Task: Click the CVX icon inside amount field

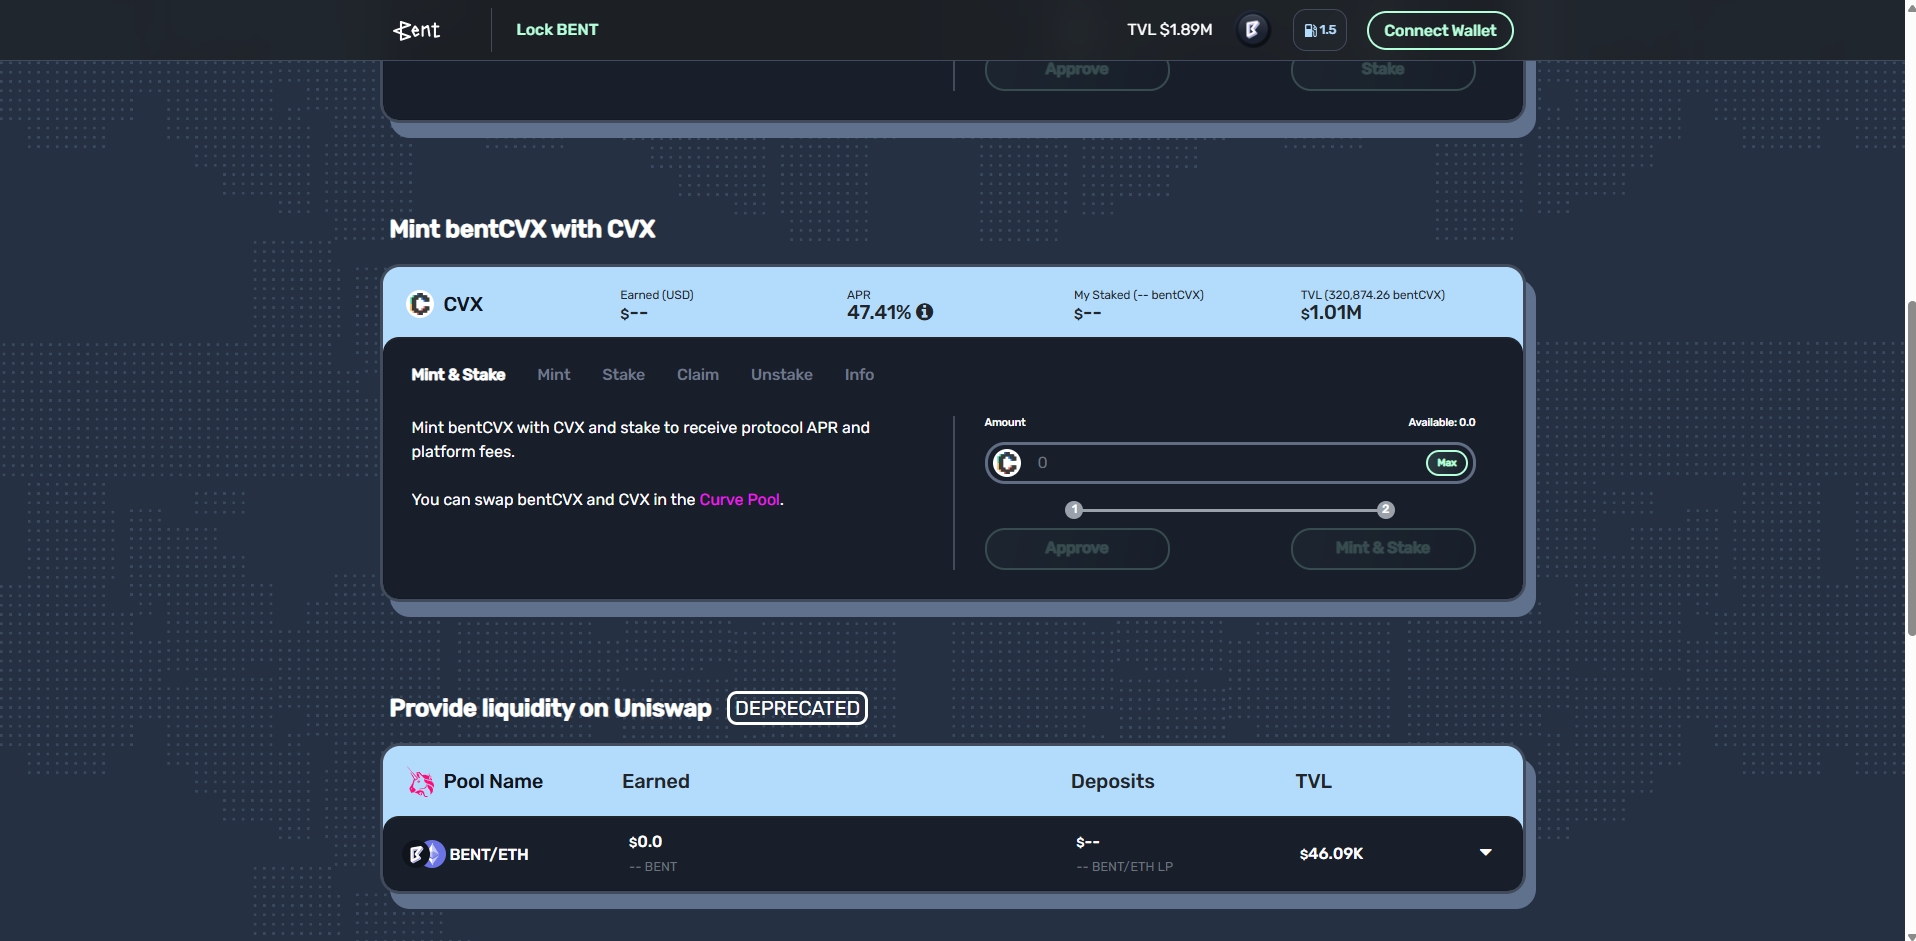Action: pyautogui.click(x=1007, y=463)
